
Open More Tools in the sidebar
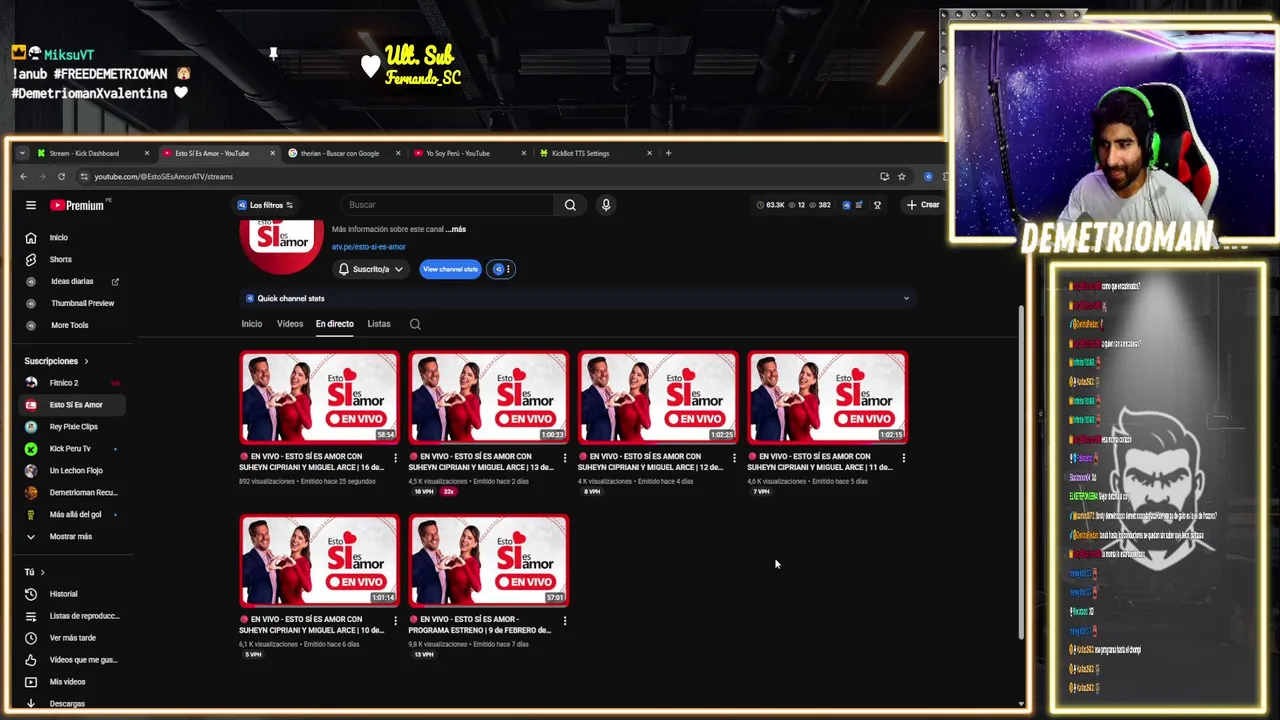70,325
